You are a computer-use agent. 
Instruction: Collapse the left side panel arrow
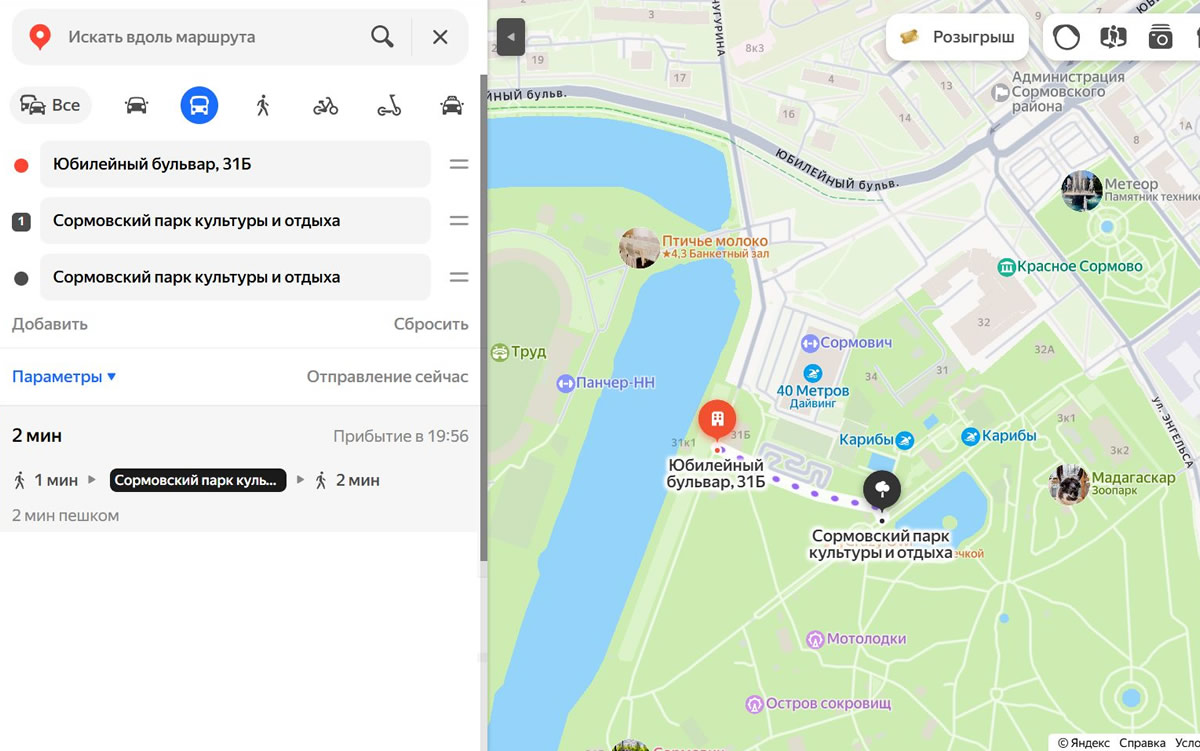[510, 37]
